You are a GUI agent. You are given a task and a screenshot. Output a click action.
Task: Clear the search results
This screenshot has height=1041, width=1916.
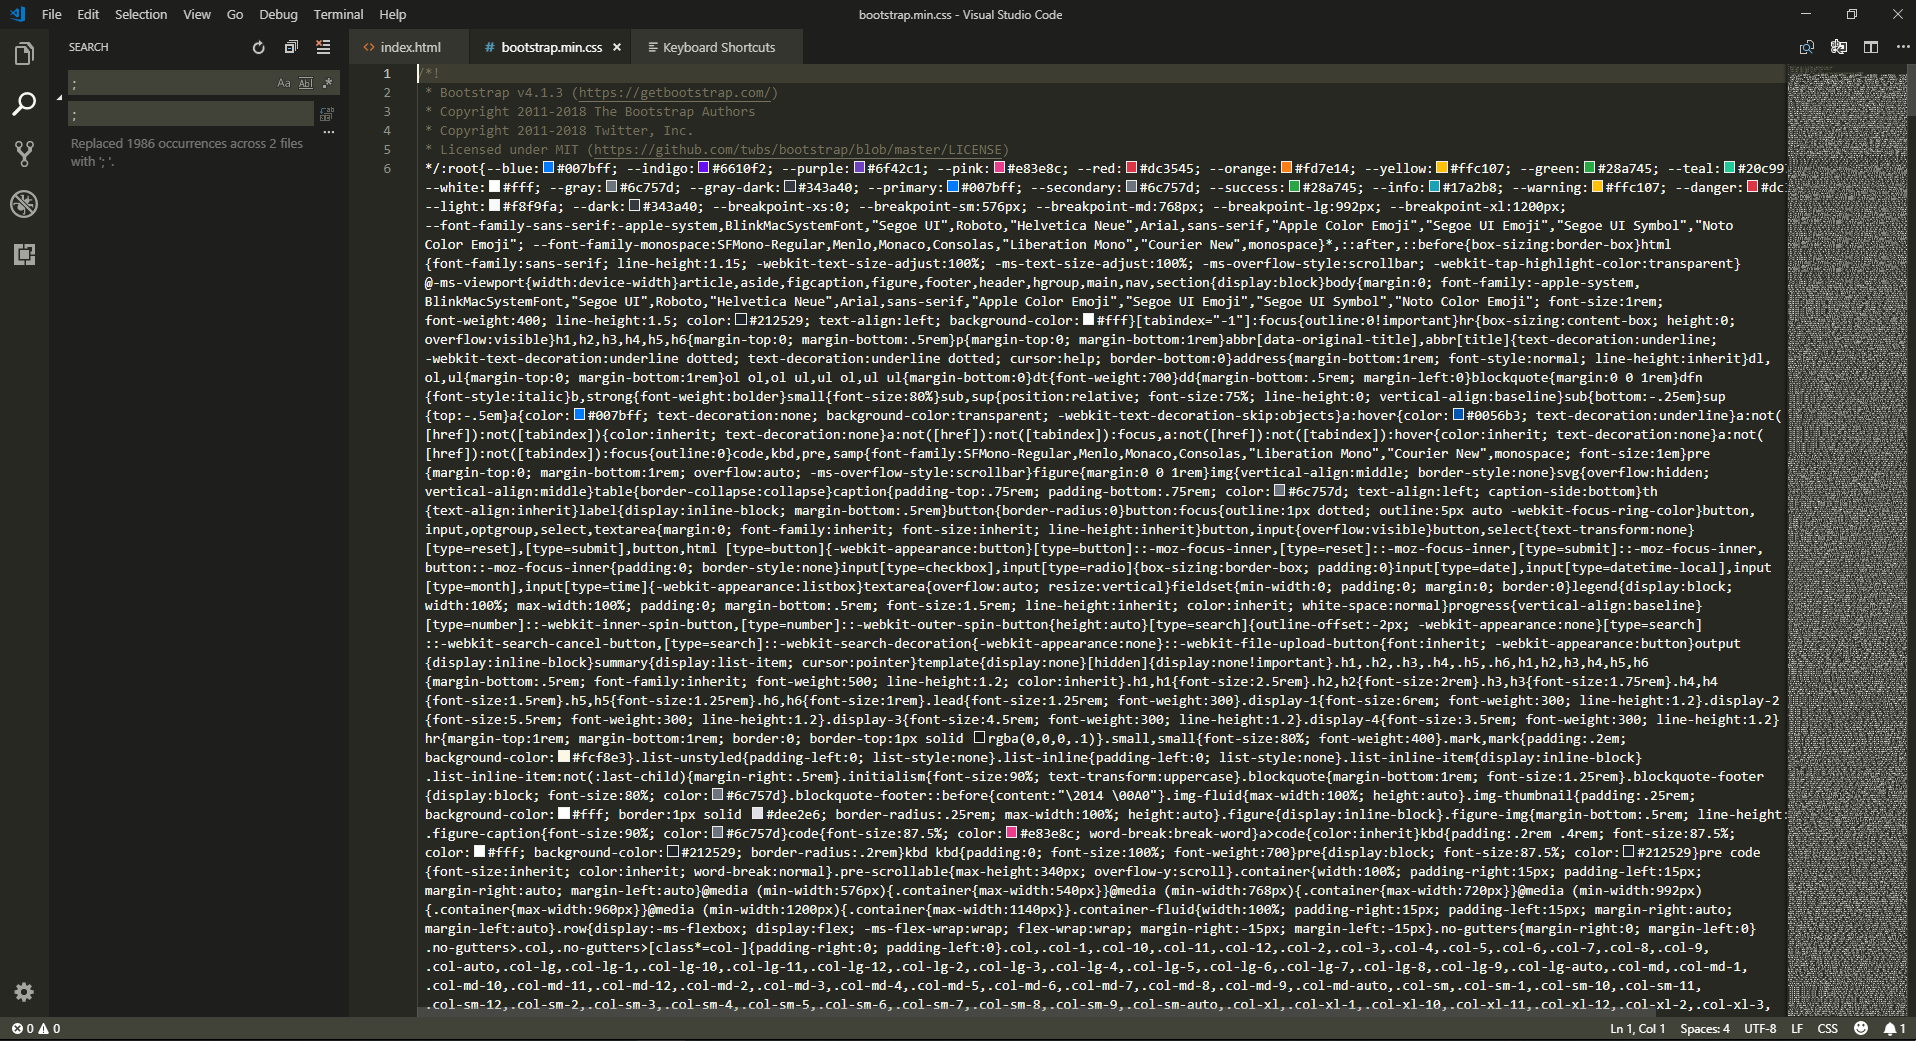coord(323,47)
